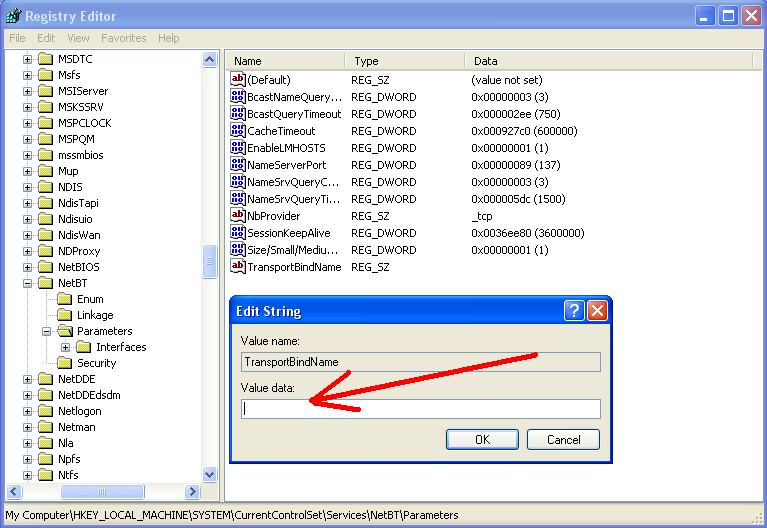Open the Help menu
The image size is (767, 528).
coord(169,38)
